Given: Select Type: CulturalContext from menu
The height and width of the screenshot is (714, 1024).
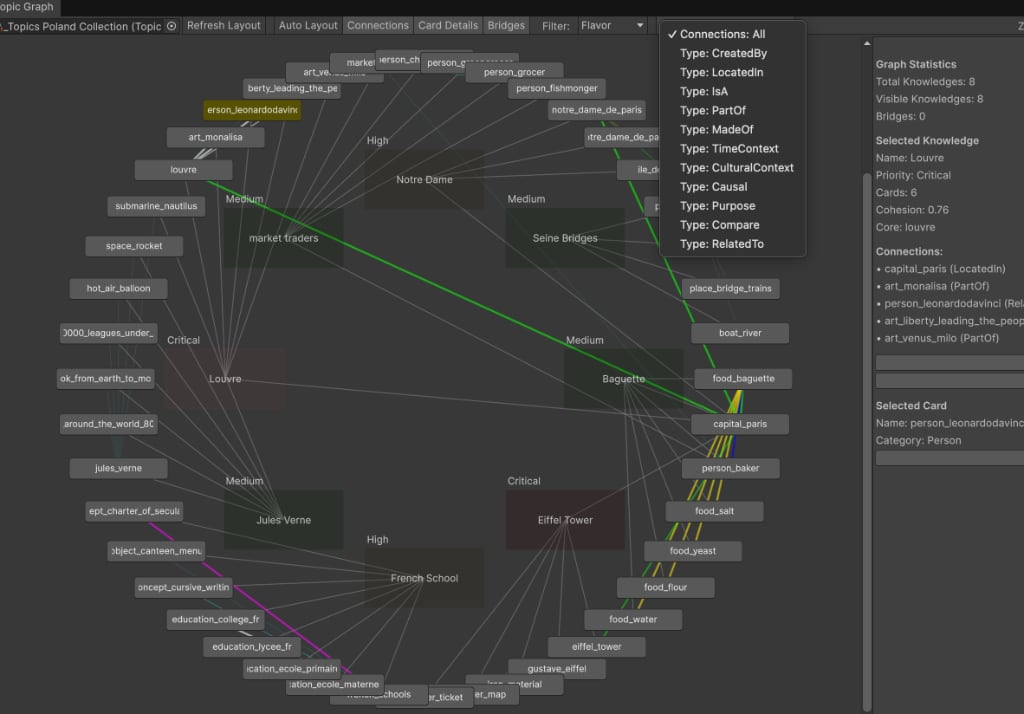Looking at the screenshot, I should tap(736, 168).
